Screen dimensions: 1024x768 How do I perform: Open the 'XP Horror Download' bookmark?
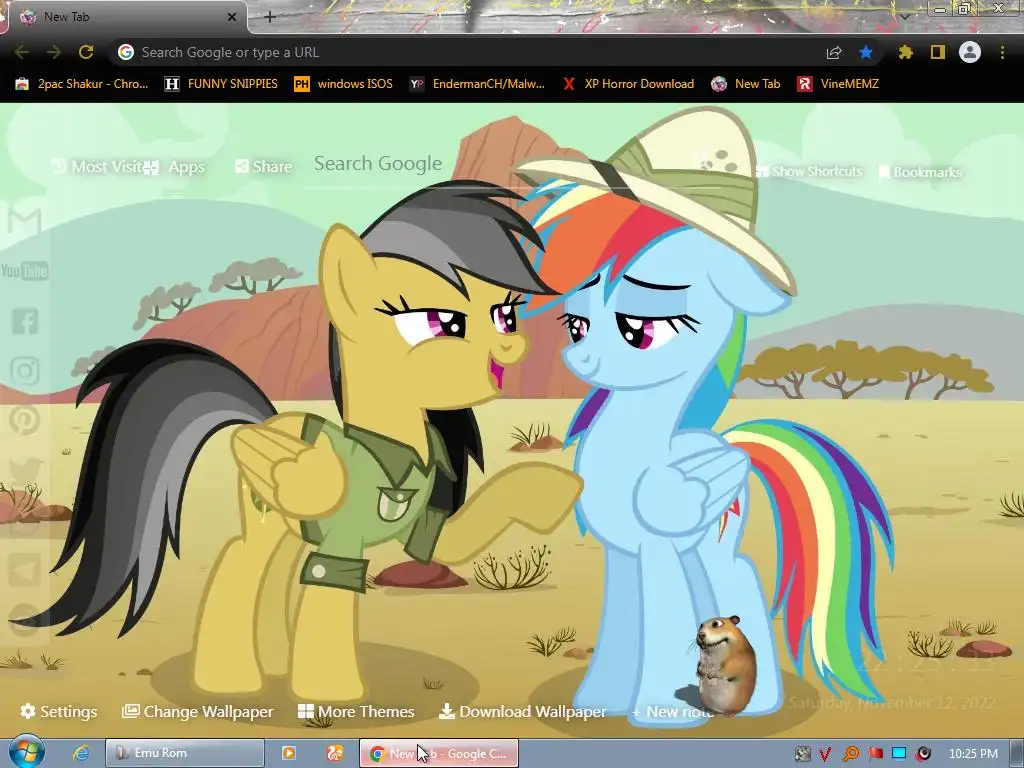pos(628,84)
